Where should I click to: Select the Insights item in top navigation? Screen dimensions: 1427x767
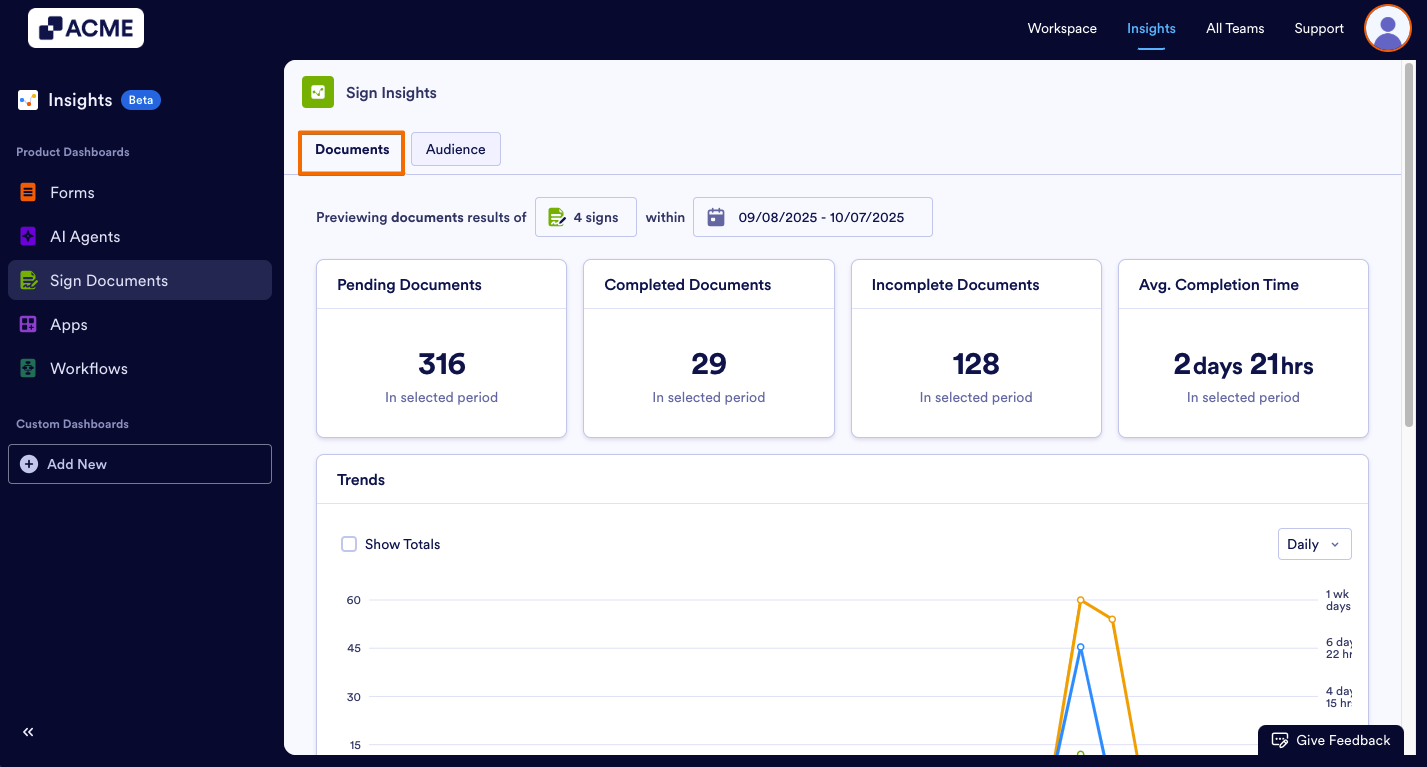click(1151, 28)
